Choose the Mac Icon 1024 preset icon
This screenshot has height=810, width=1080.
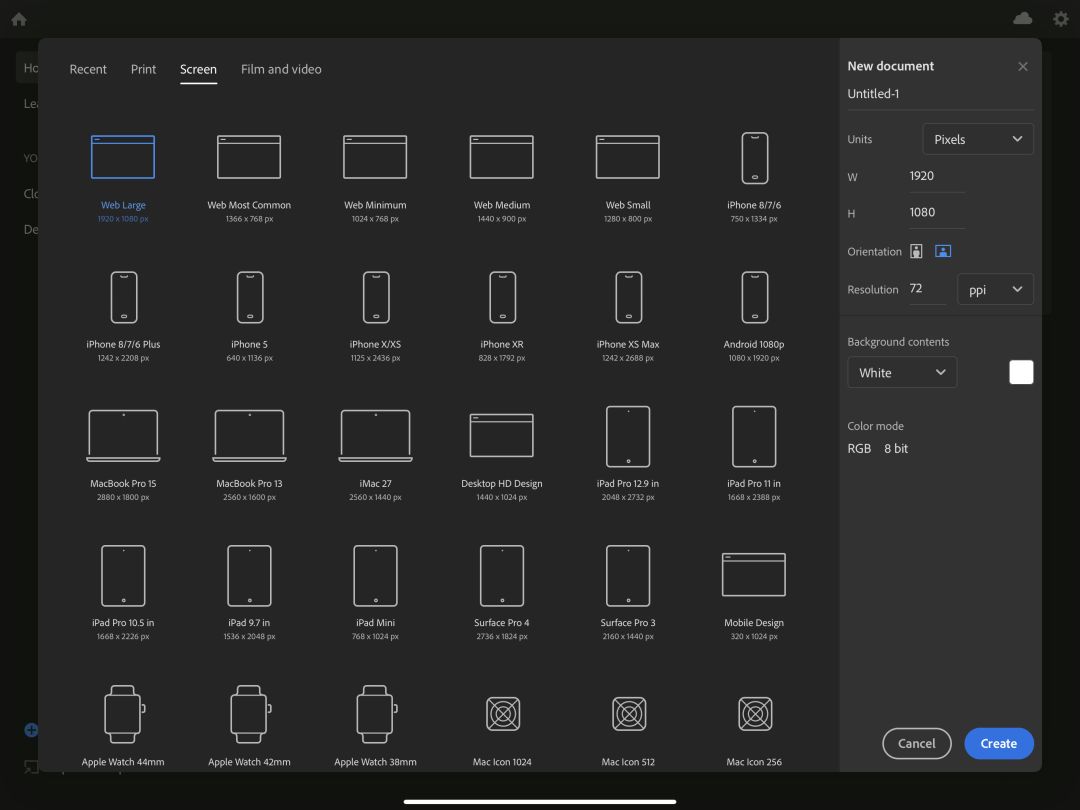pyautogui.click(x=503, y=714)
